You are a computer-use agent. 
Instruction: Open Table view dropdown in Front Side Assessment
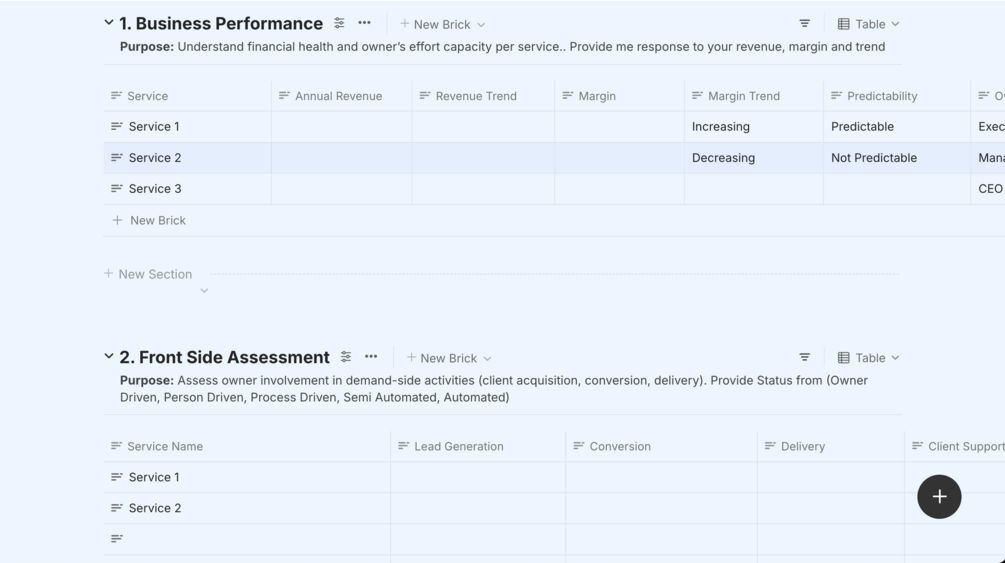coord(868,358)
